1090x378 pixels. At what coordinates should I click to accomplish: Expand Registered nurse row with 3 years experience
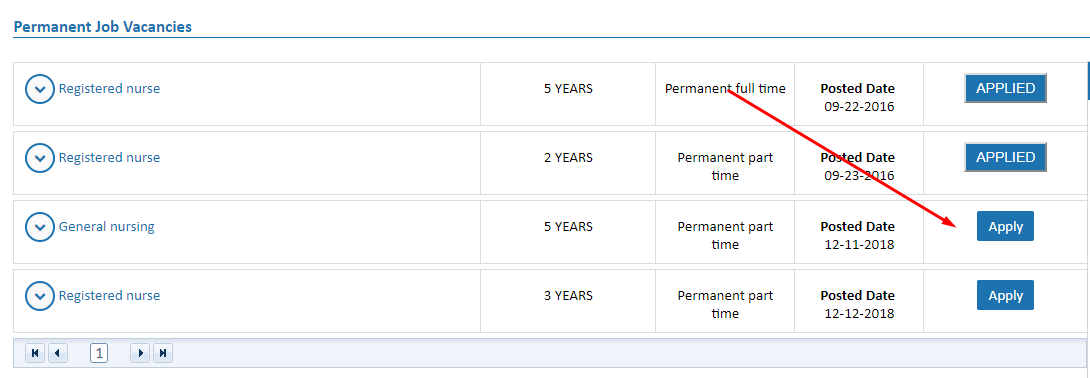tap(40, 296)
